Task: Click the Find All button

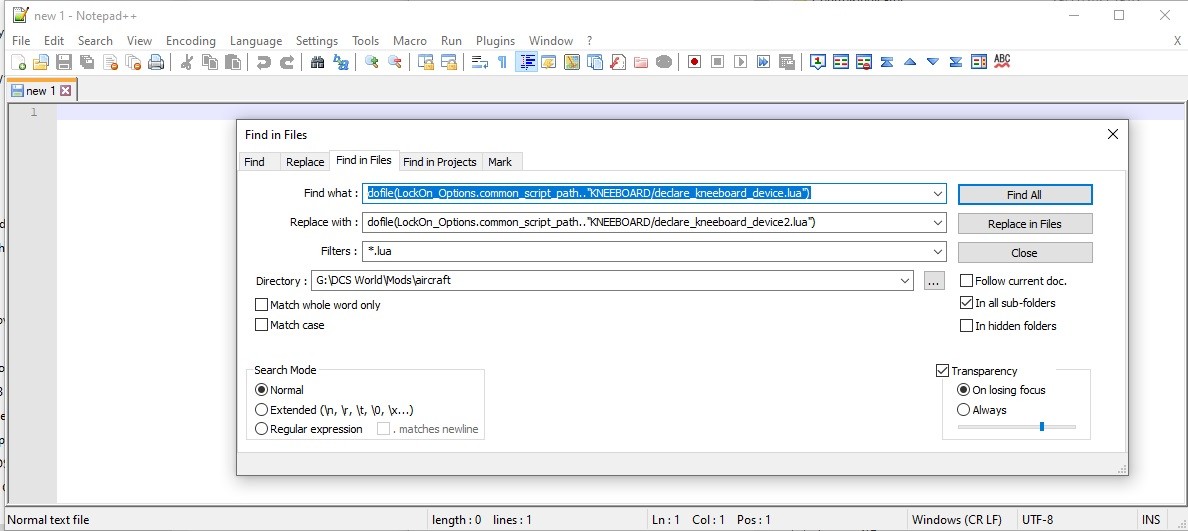Action: tap(1024, 195)
